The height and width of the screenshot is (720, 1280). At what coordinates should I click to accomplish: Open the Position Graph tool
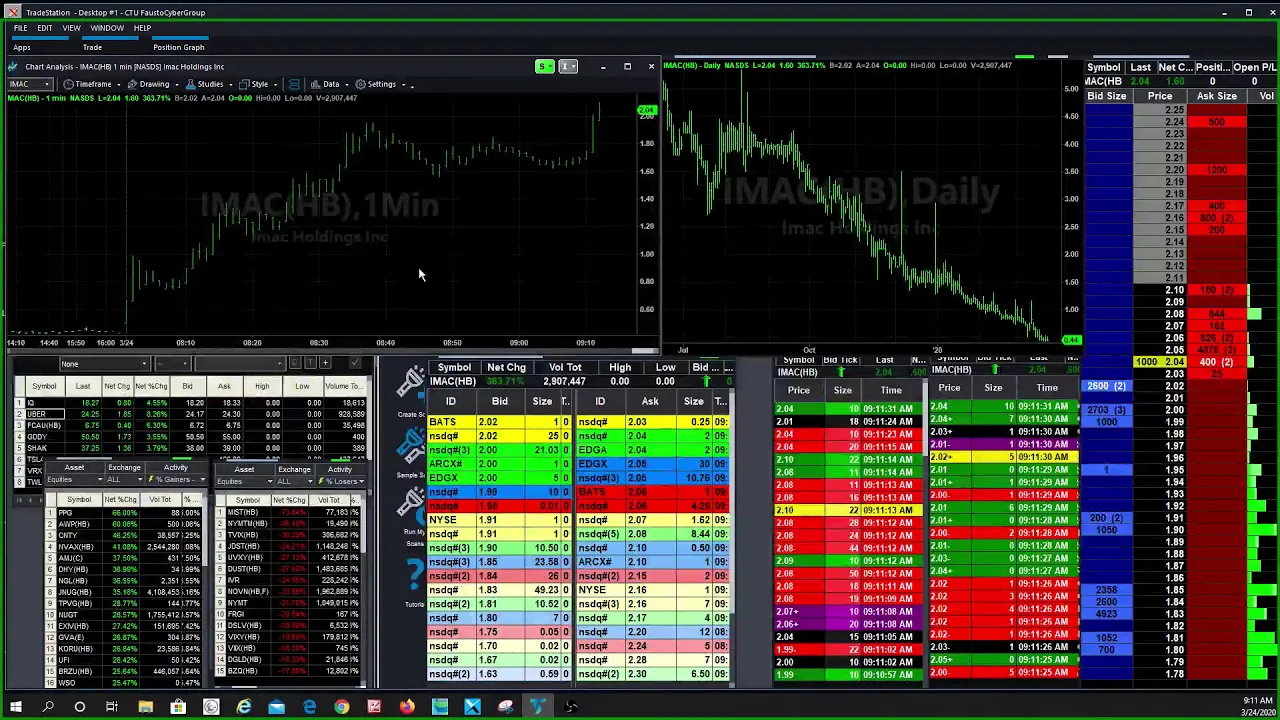(178, 47)
